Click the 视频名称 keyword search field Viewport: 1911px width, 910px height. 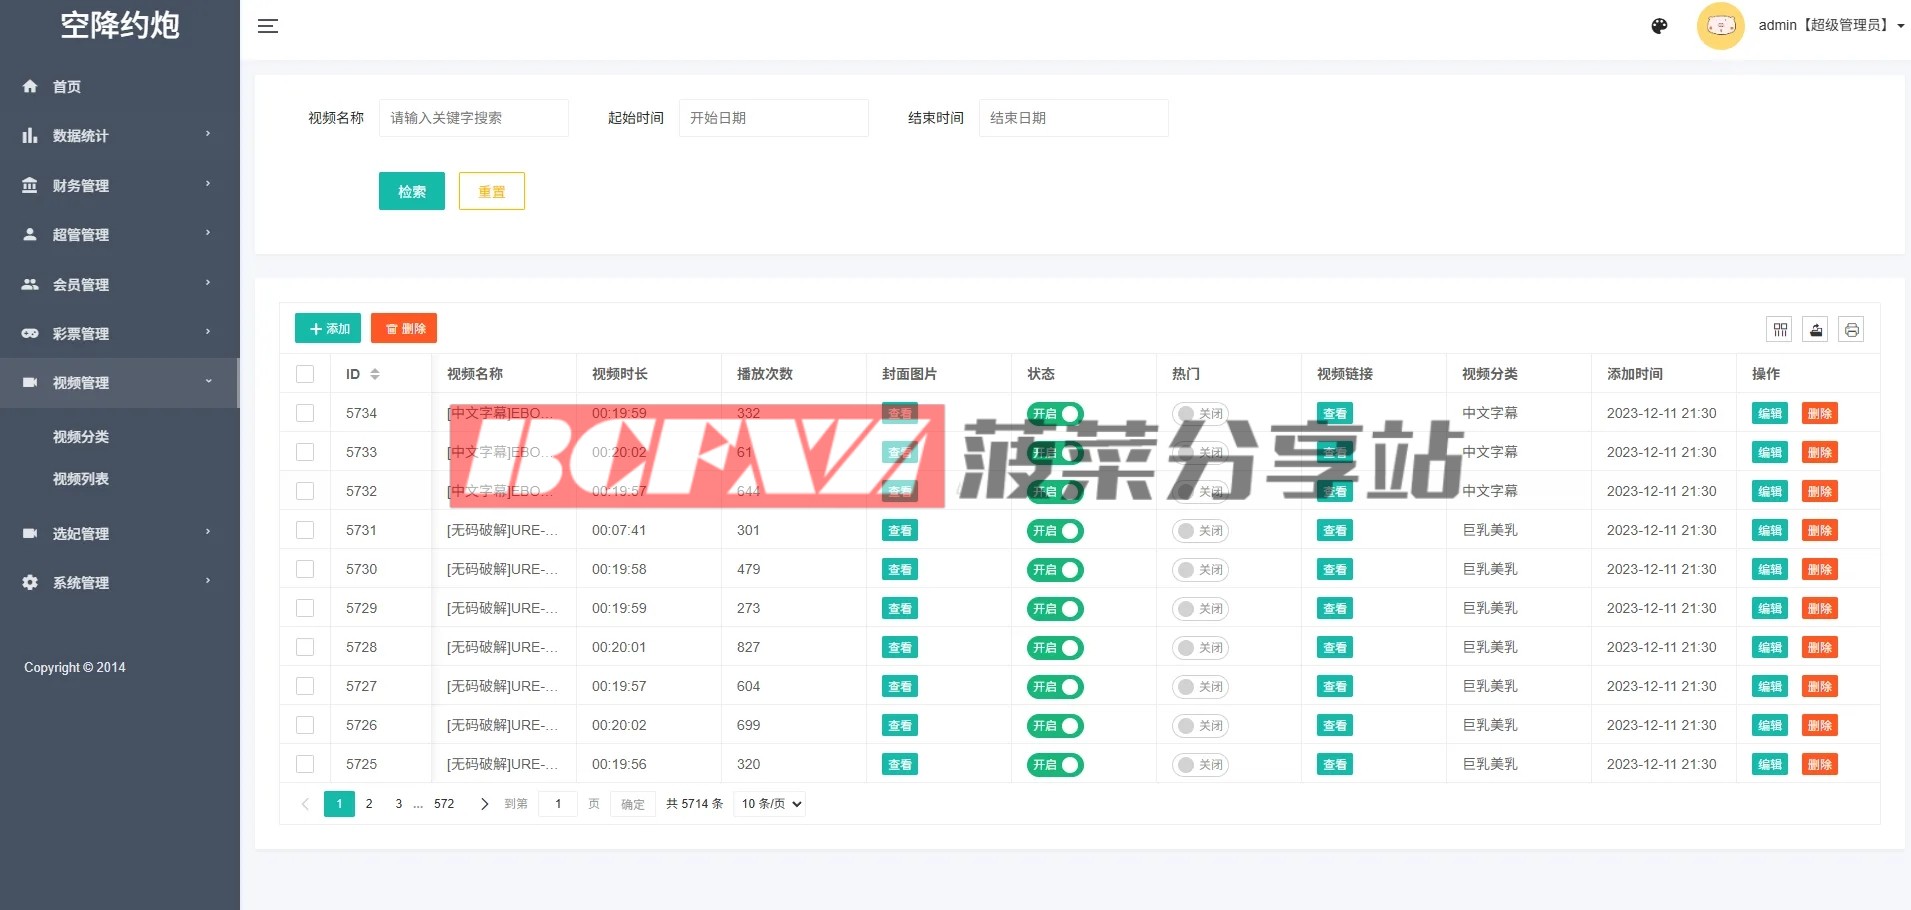(x=473, y=118)
